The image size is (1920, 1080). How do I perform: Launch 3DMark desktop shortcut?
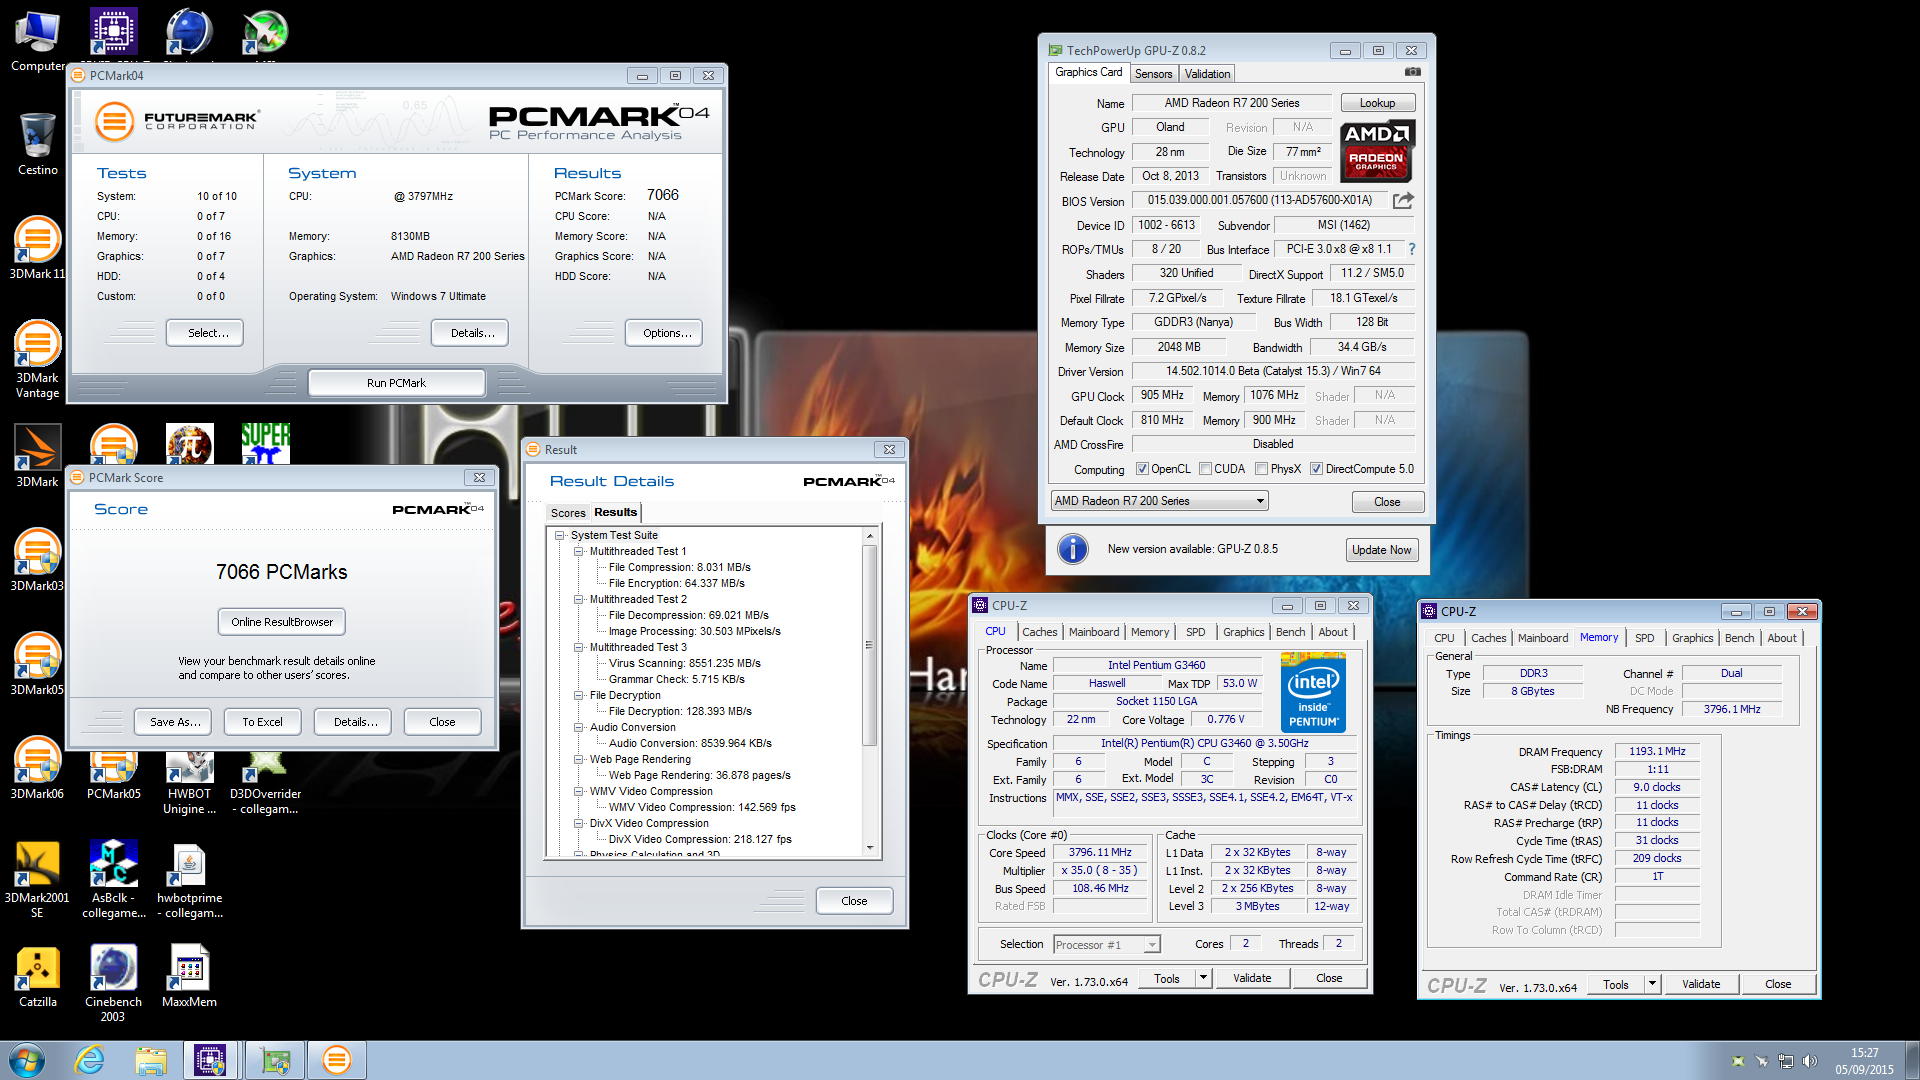[x=37, y=455]
